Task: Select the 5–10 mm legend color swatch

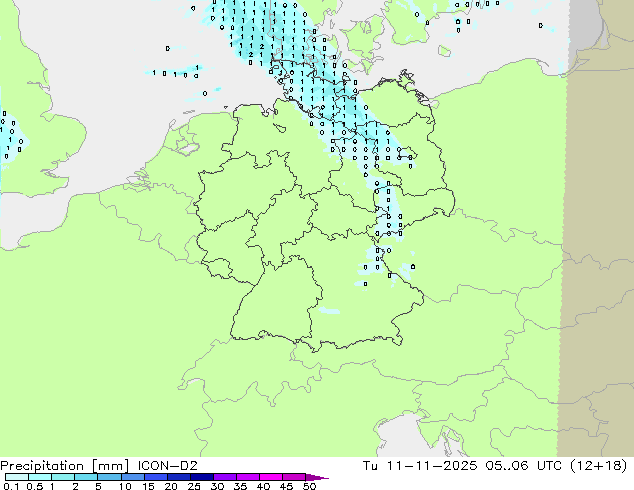Action: (109, 477)
